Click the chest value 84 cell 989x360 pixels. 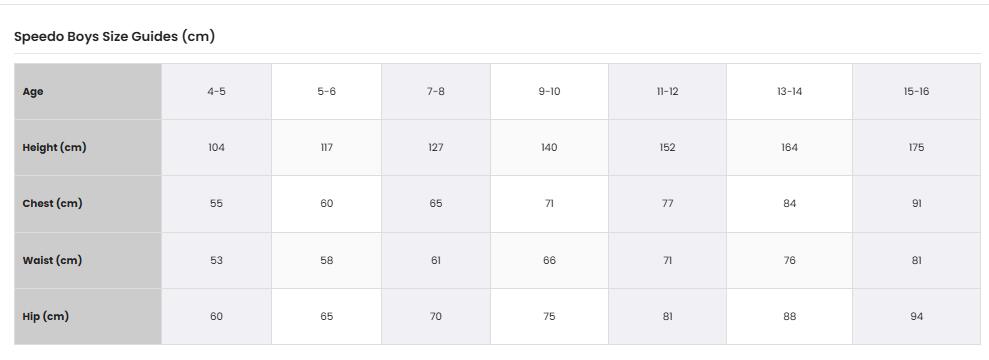point(790,204)
